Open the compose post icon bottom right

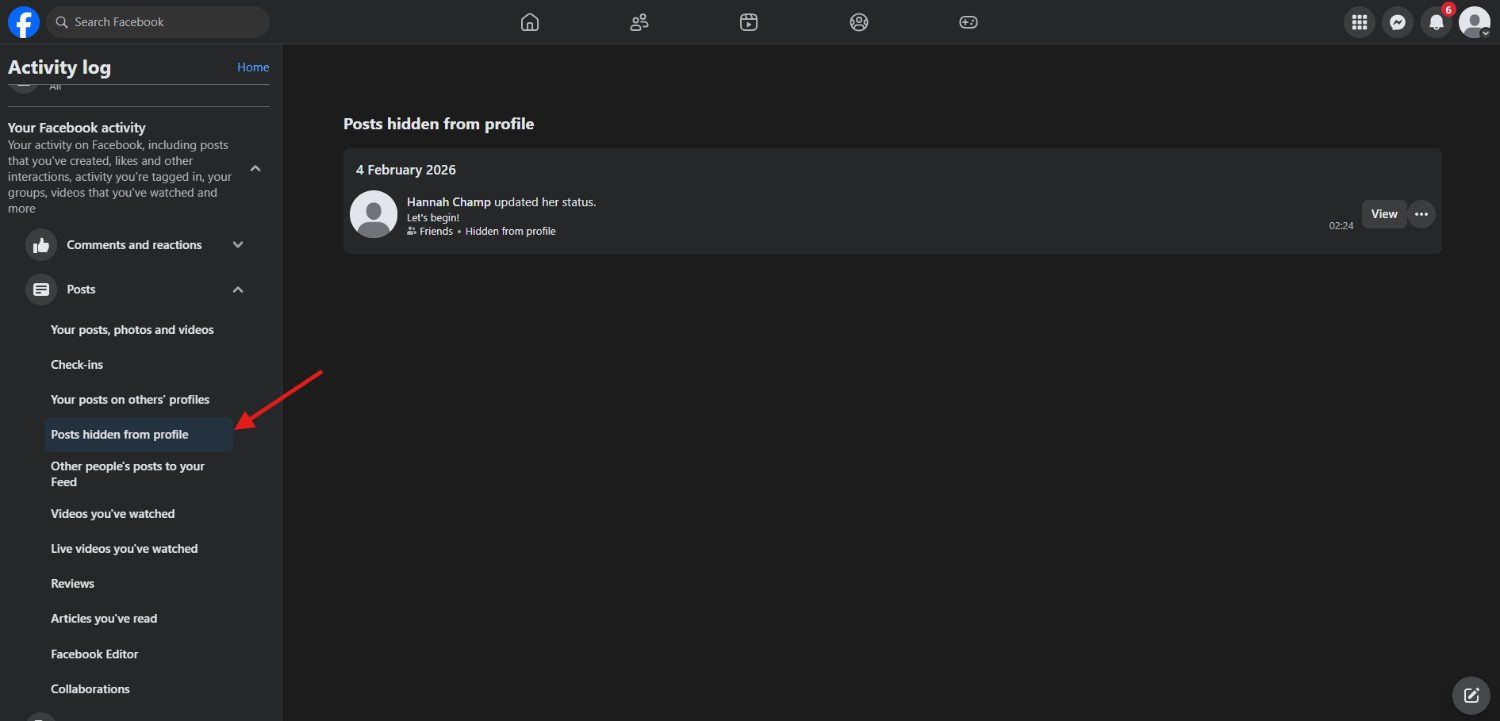coord(1470,694)
